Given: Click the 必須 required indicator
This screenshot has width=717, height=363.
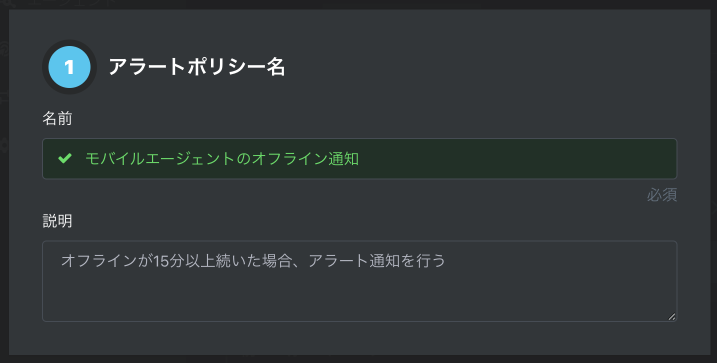Looking at the screenshot, I should [x=662, y=195].
